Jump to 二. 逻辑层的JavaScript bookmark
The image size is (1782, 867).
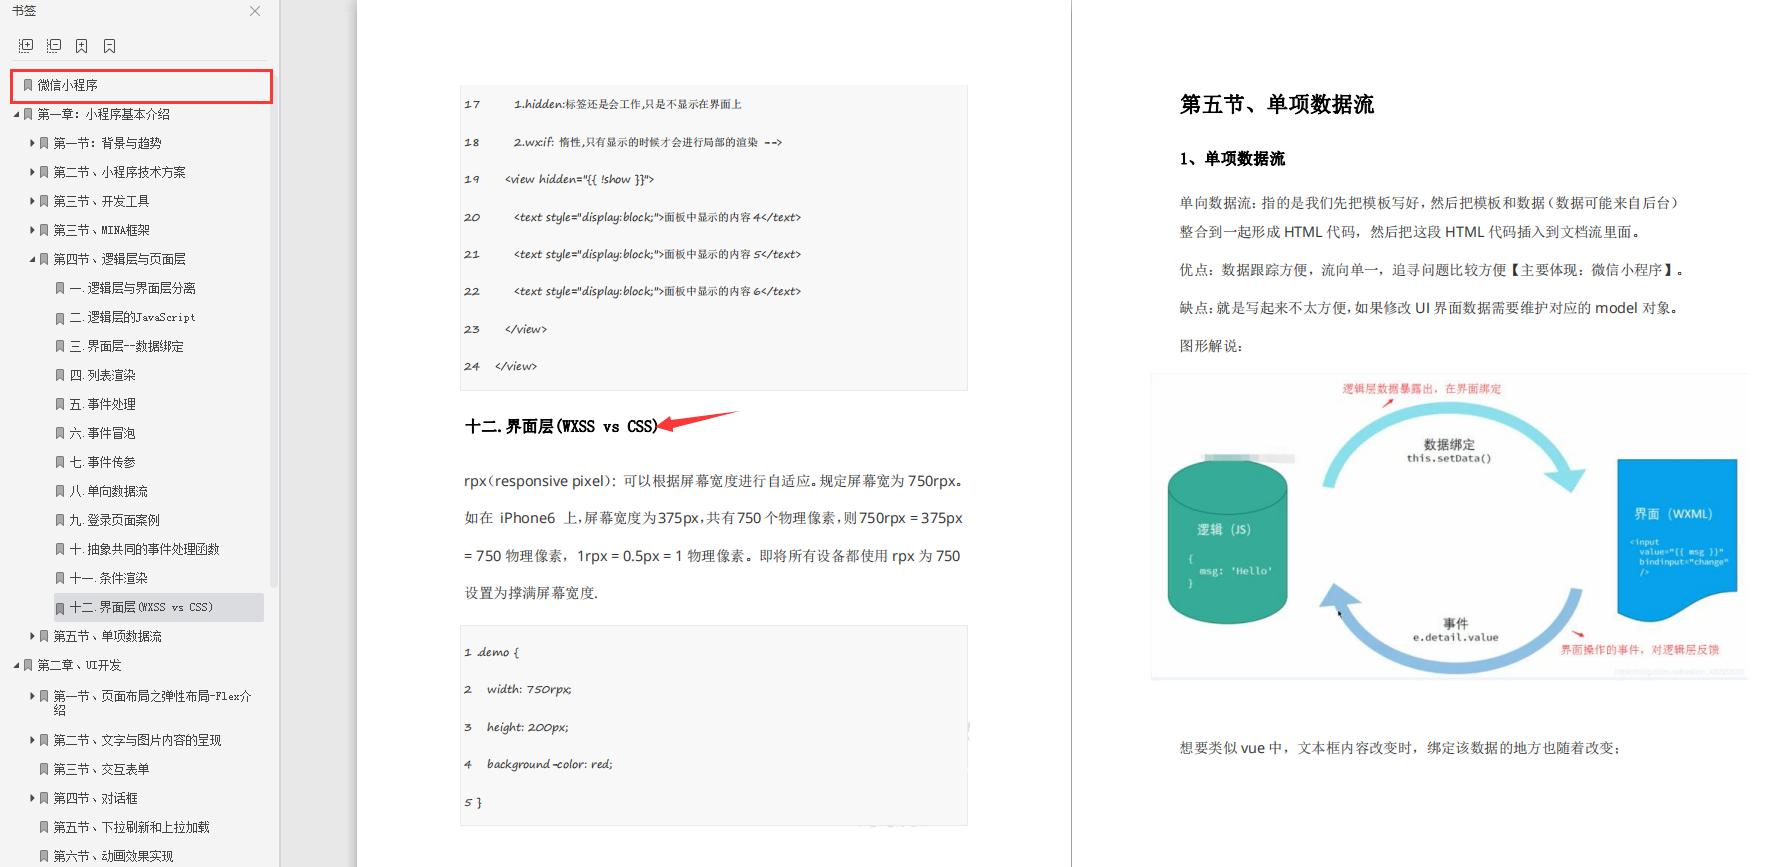pos(132,318)
